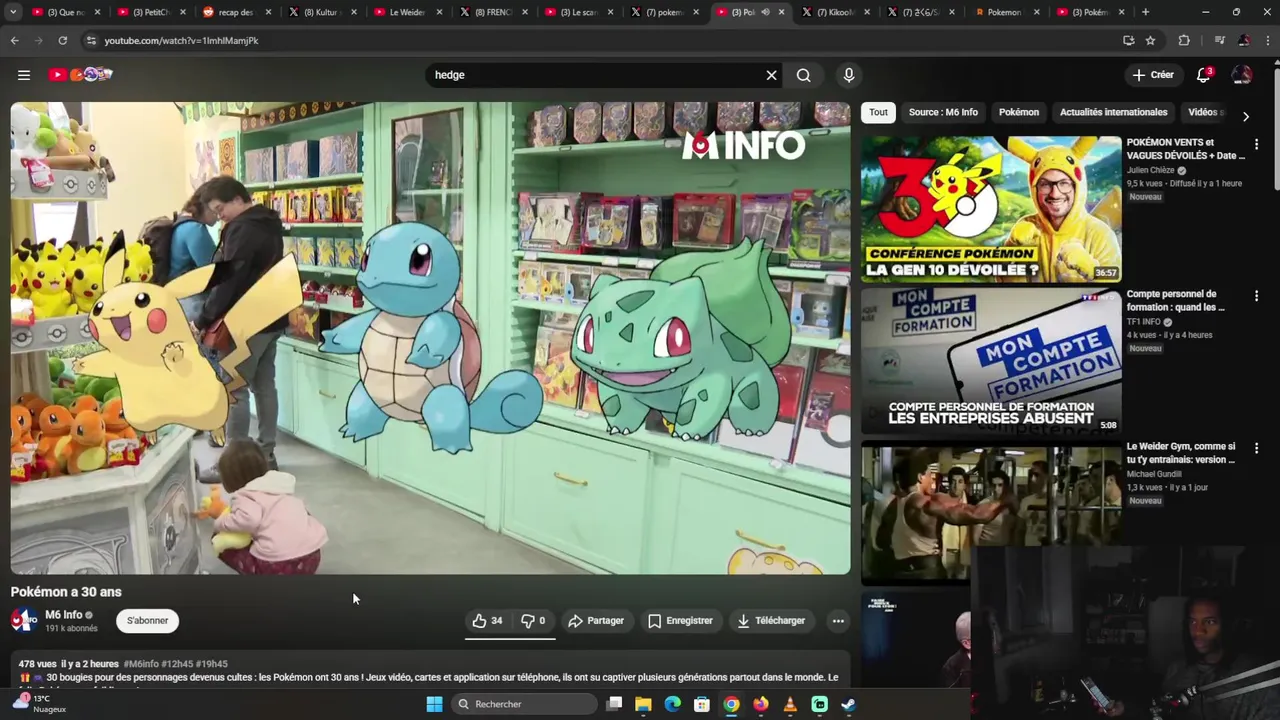Open VLC from the taskbar
Image resolution: width=1280 pixels, height=720 pixels.
(x=790, y=704)
